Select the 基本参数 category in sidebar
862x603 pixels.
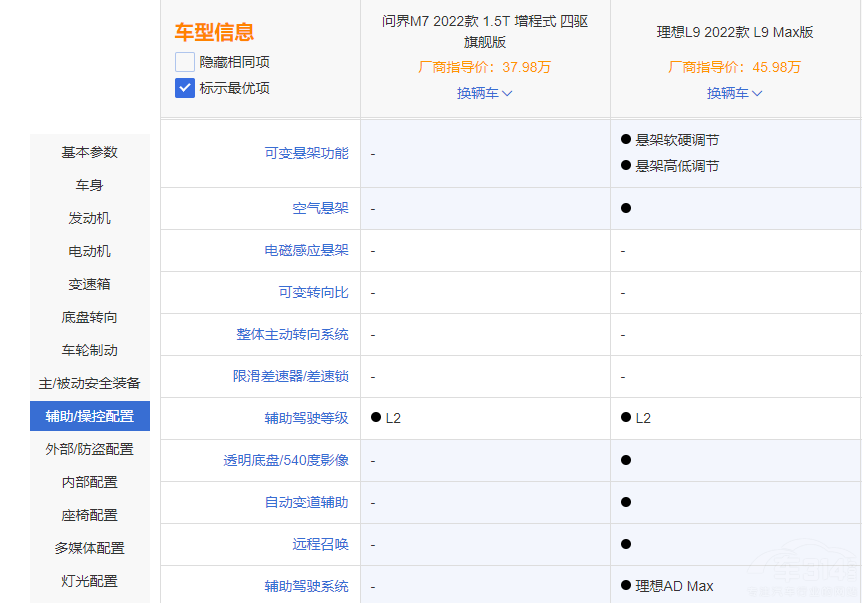89,152
